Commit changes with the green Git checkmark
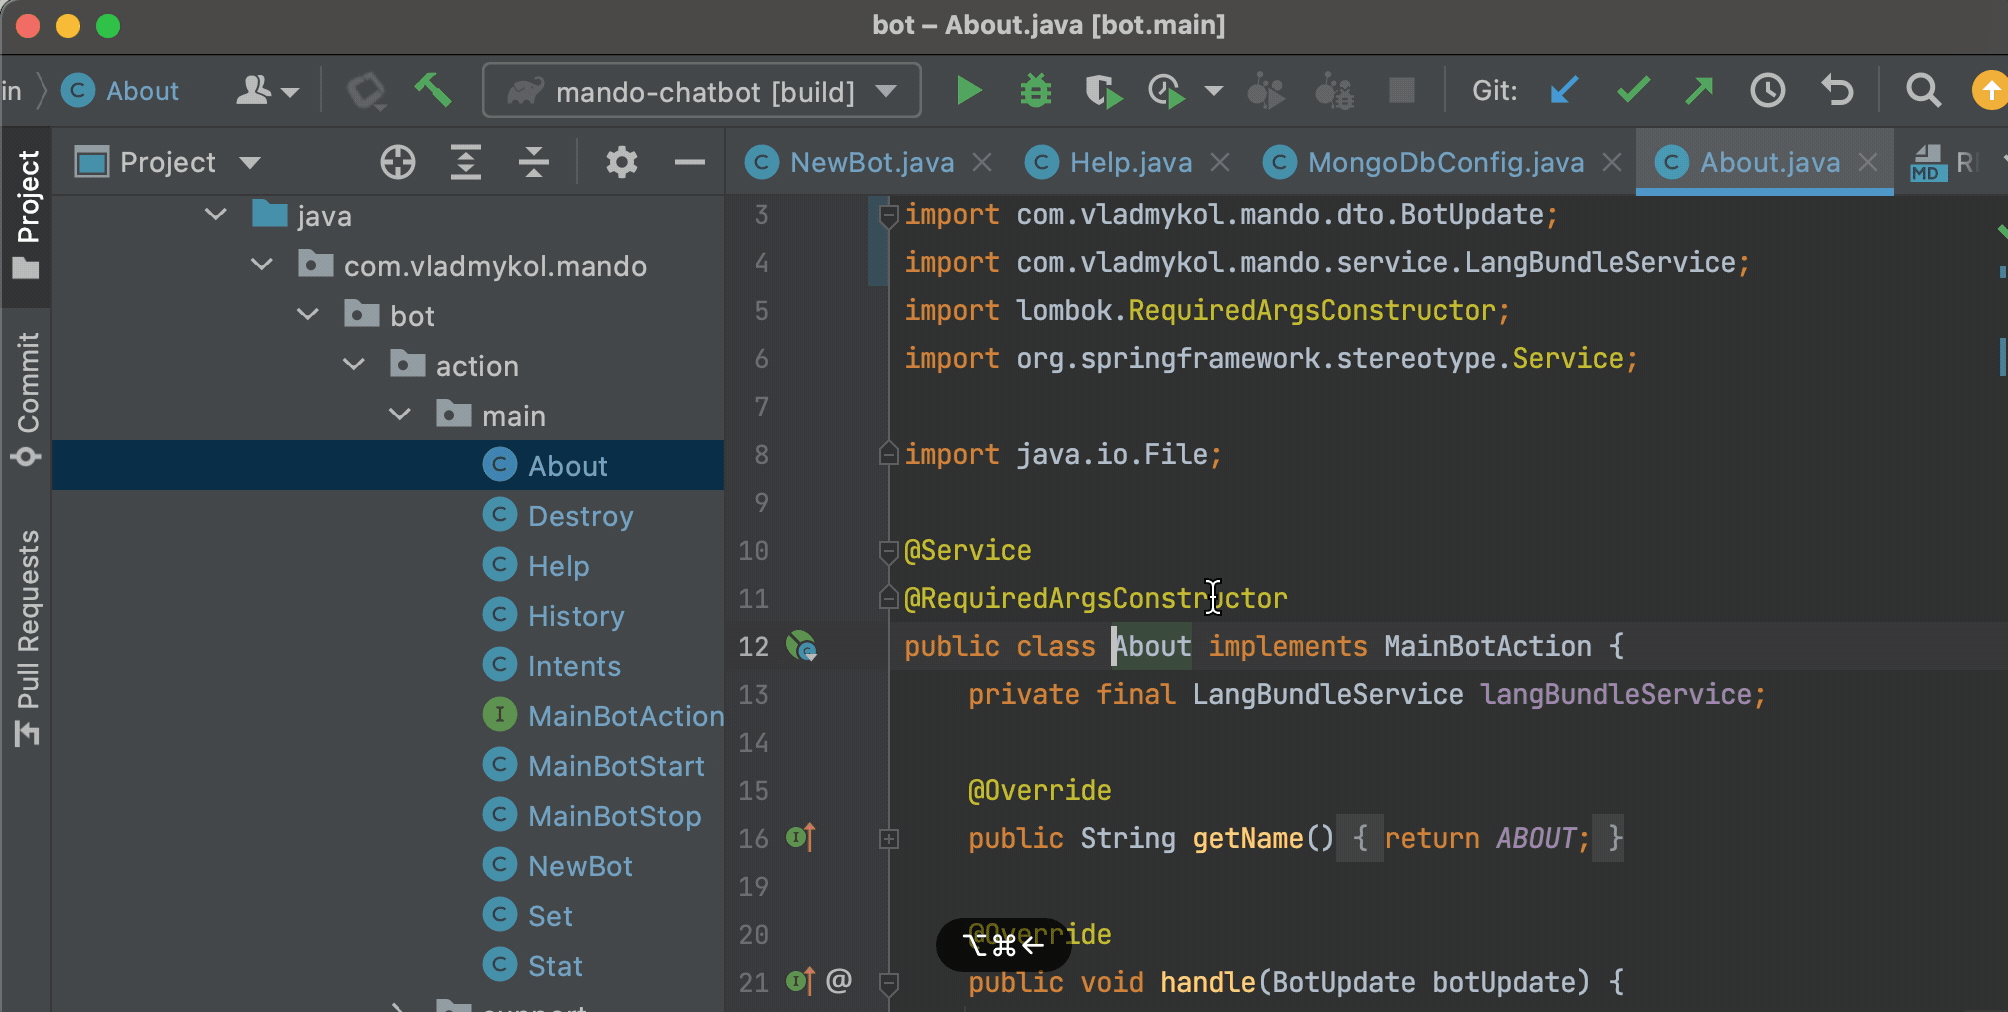This screenshot has height=1012, width=2008. pyautogui.click(x=1630, y=90)
